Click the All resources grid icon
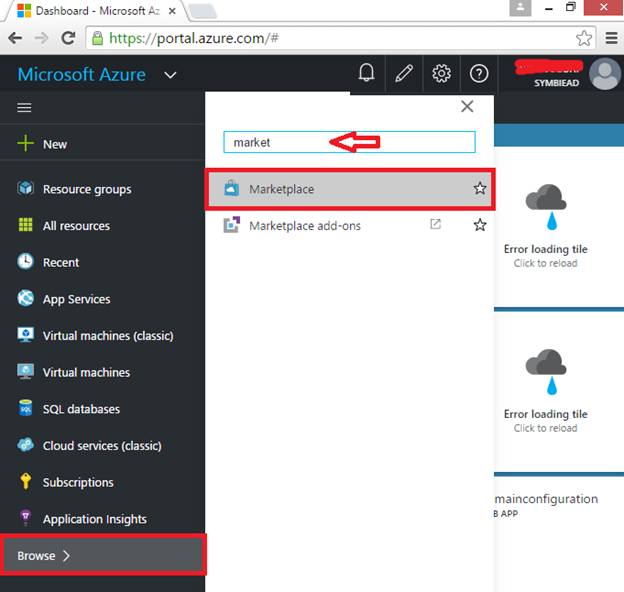The image size is (624, 592). (25, 225)
